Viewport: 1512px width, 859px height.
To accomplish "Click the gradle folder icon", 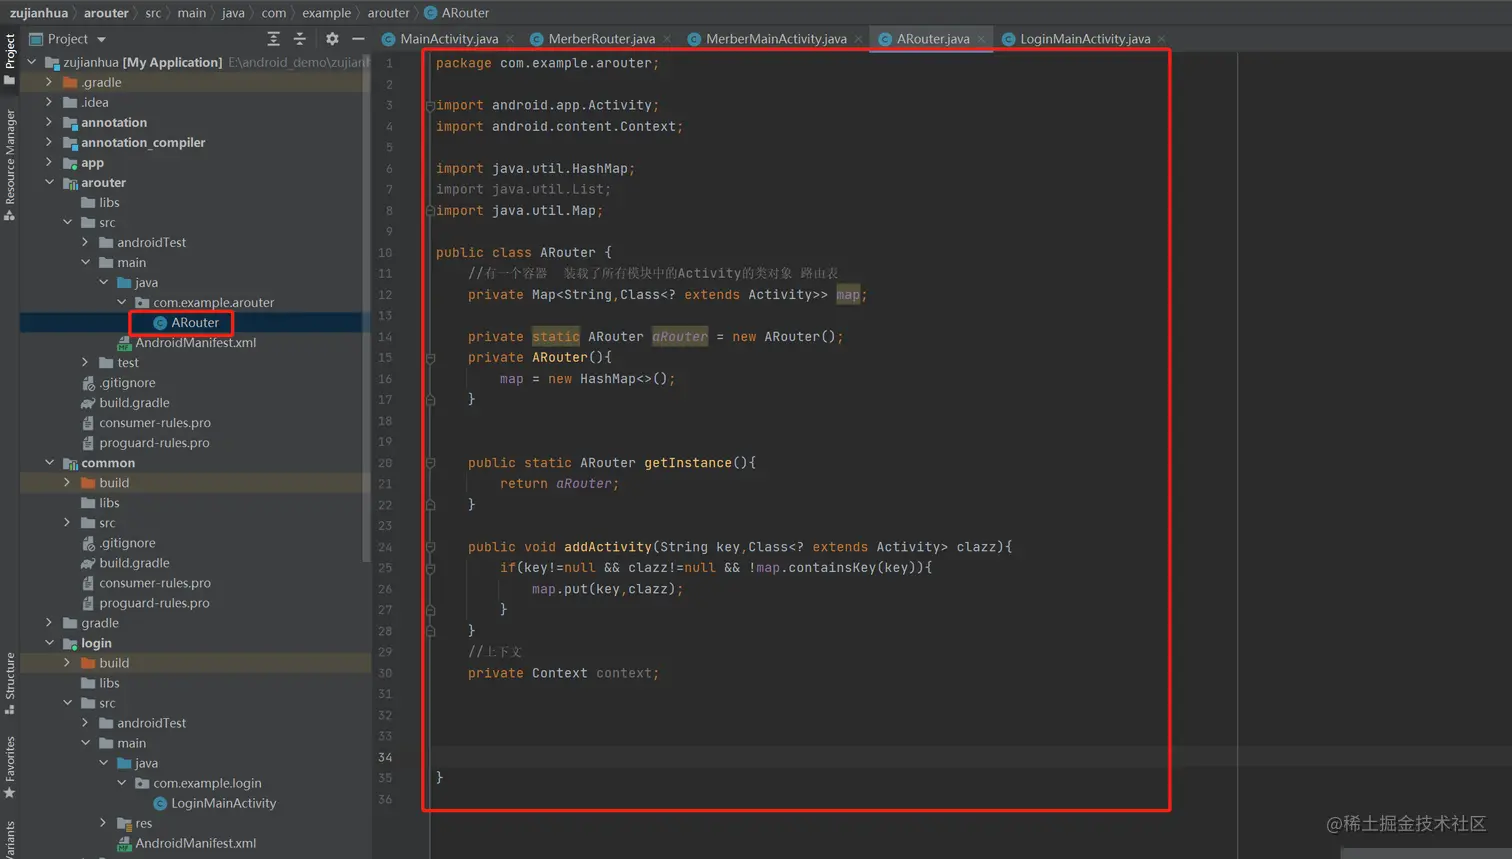I will [x=70, y=623].
